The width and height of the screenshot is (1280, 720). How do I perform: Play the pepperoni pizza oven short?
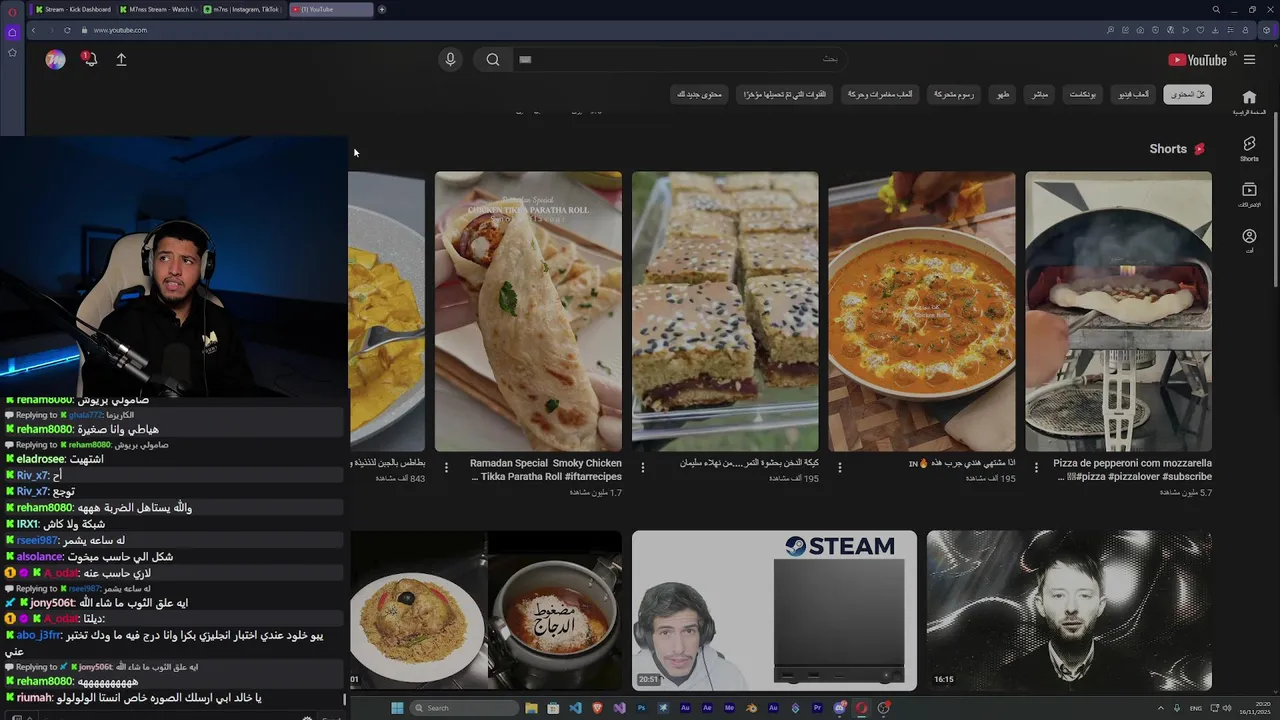[x=1118, y=312]
